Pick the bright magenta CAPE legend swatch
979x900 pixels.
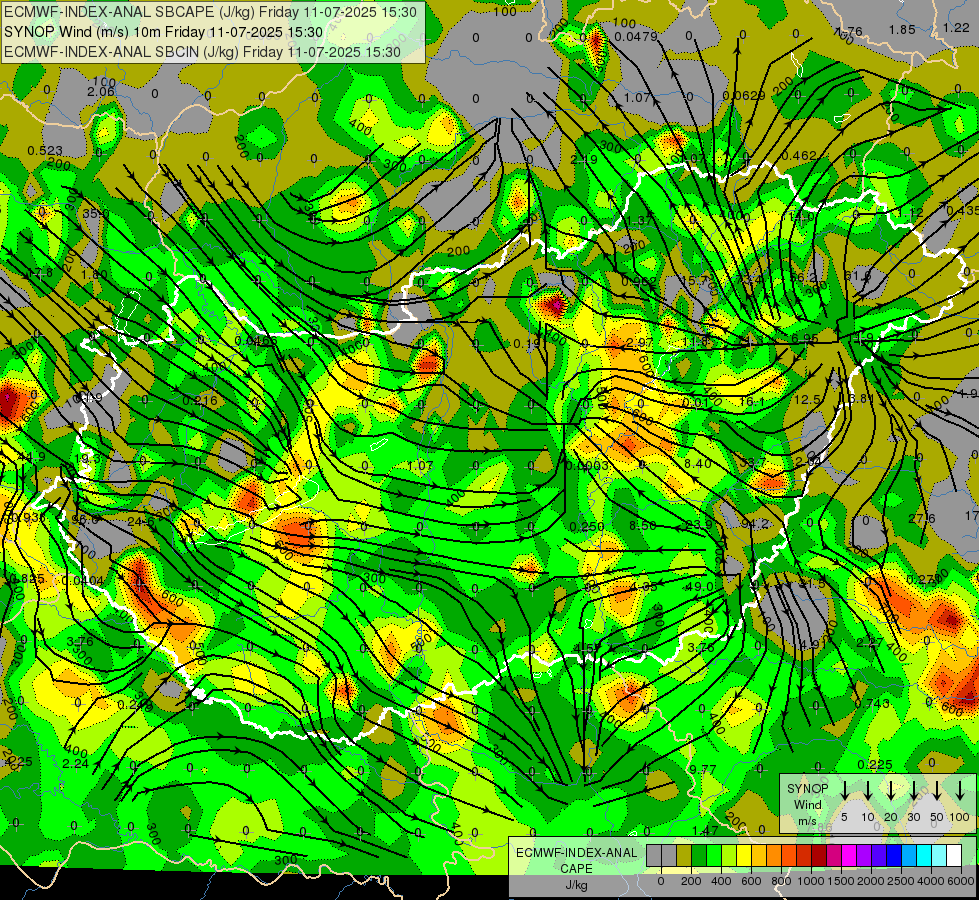click(x=849, y=855)
